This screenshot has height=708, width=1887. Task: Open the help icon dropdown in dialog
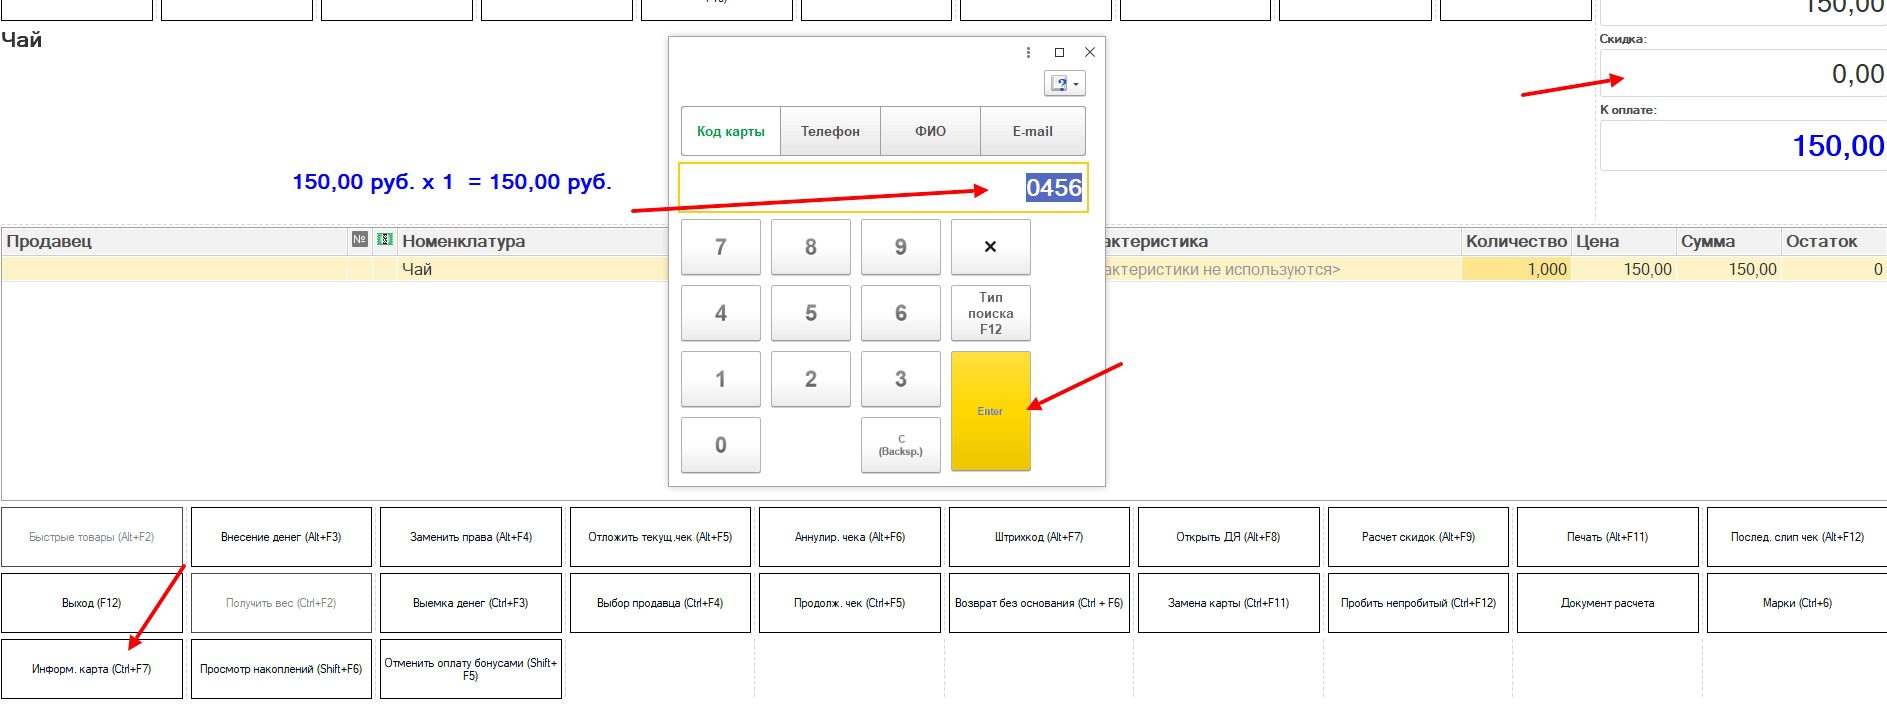[1064, 84]
